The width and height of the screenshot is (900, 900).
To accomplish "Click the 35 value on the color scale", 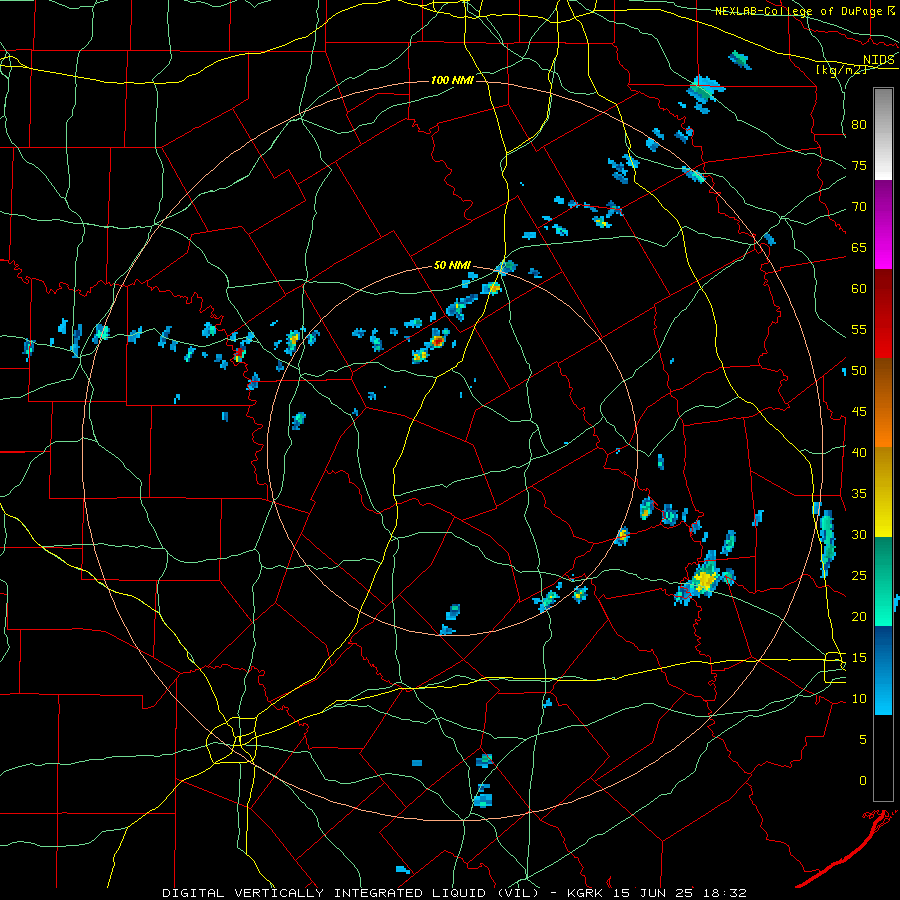I will [x=859, y=494].
